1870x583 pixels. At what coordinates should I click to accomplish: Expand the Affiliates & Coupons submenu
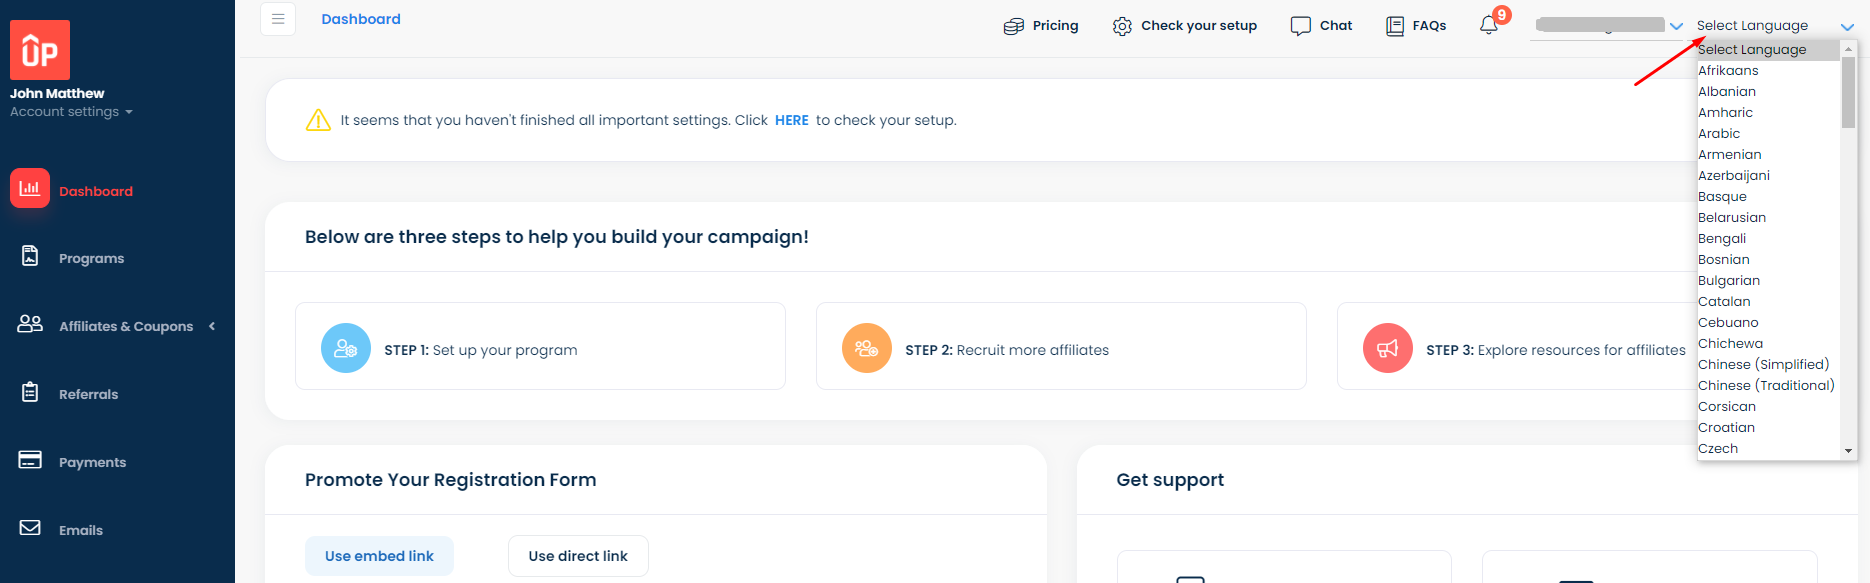click(212, 326)
